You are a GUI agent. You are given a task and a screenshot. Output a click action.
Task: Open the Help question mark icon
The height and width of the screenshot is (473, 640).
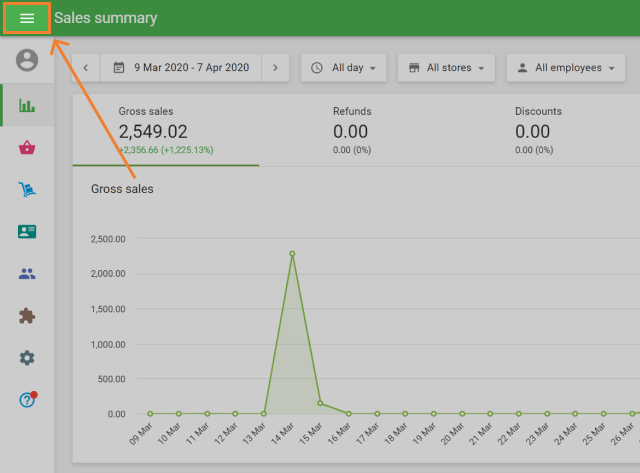[27, 399]
